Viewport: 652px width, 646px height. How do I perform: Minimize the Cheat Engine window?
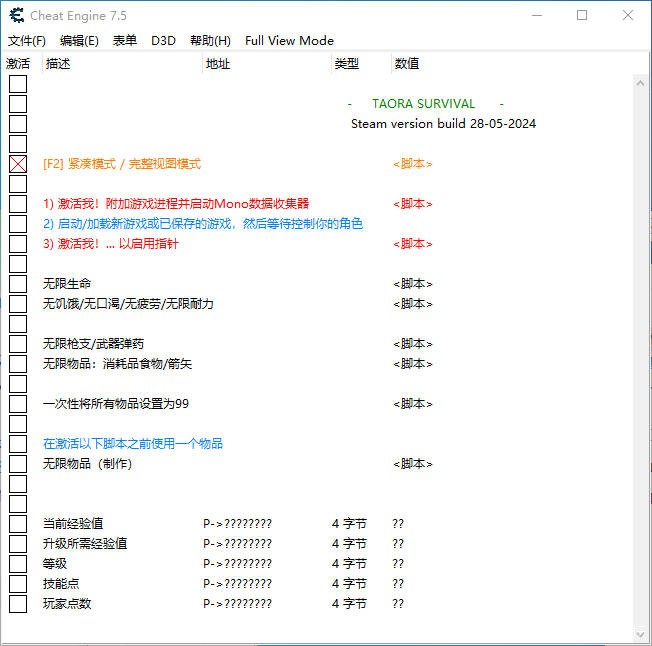click(537, 15)
